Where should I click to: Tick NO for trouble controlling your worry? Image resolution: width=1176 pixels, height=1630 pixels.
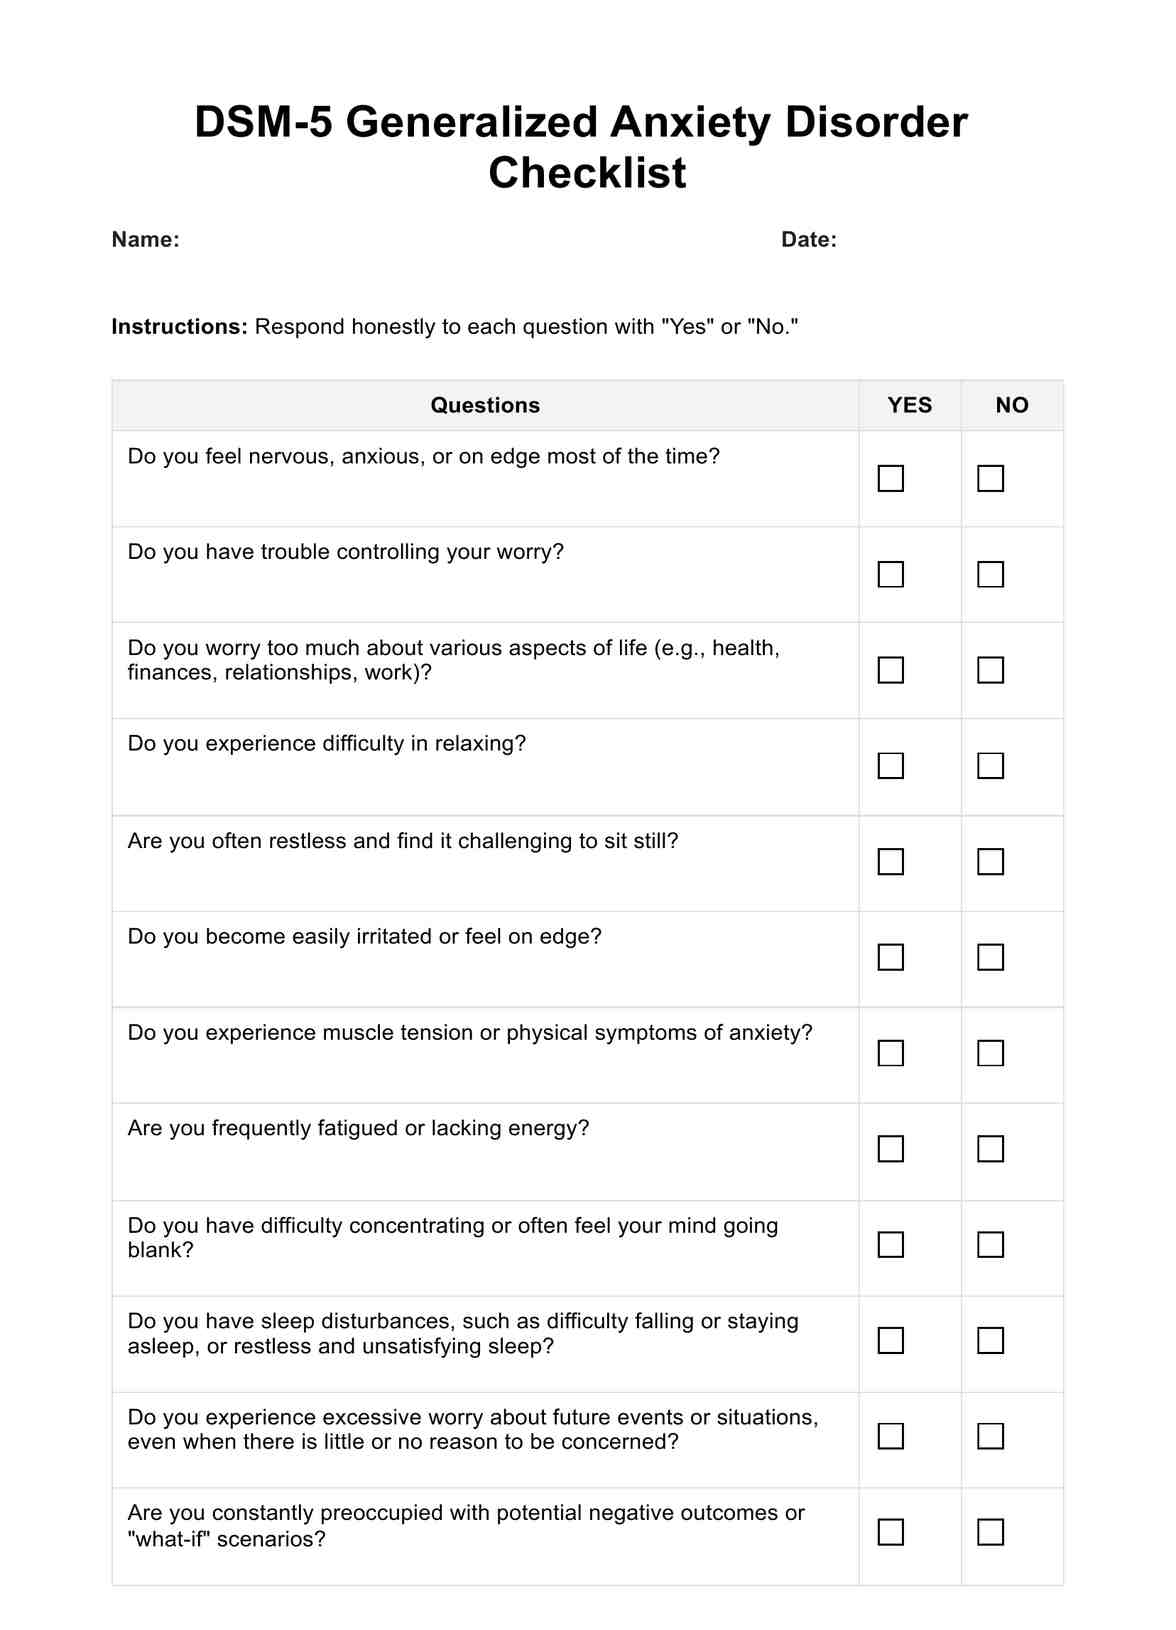990,574
